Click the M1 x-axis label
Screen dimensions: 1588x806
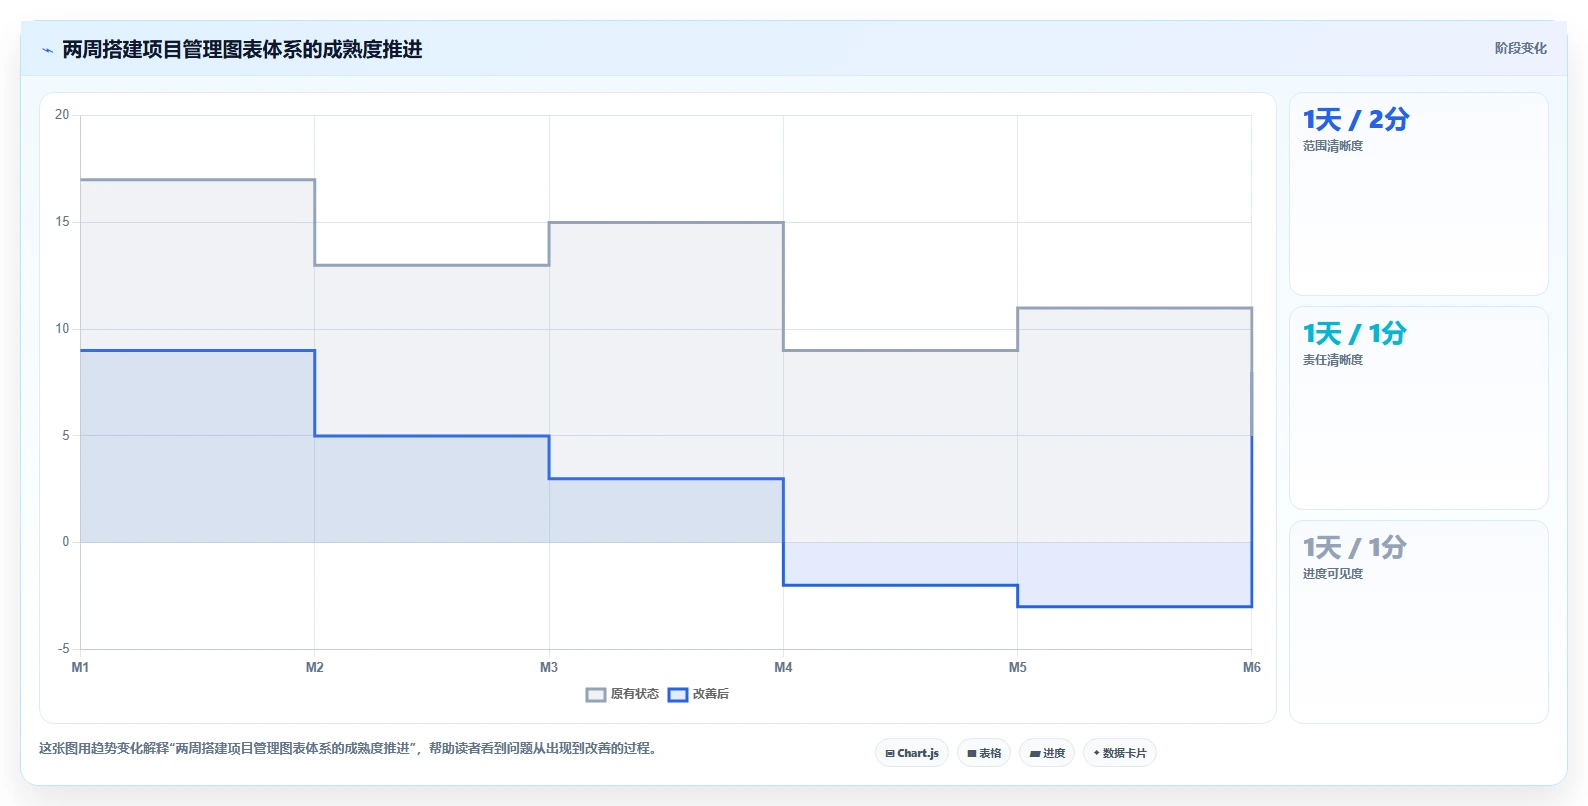(80, 667)
